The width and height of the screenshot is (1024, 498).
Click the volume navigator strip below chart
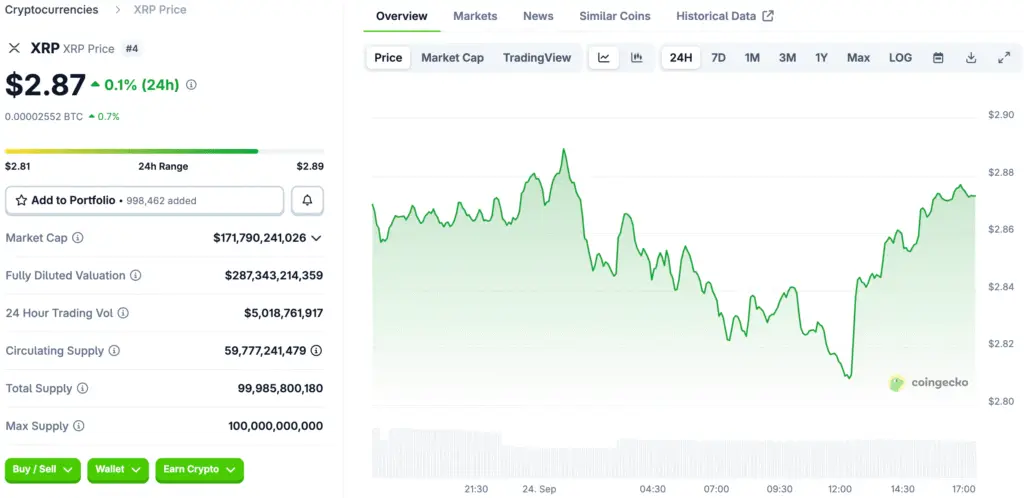pos(674,453)
